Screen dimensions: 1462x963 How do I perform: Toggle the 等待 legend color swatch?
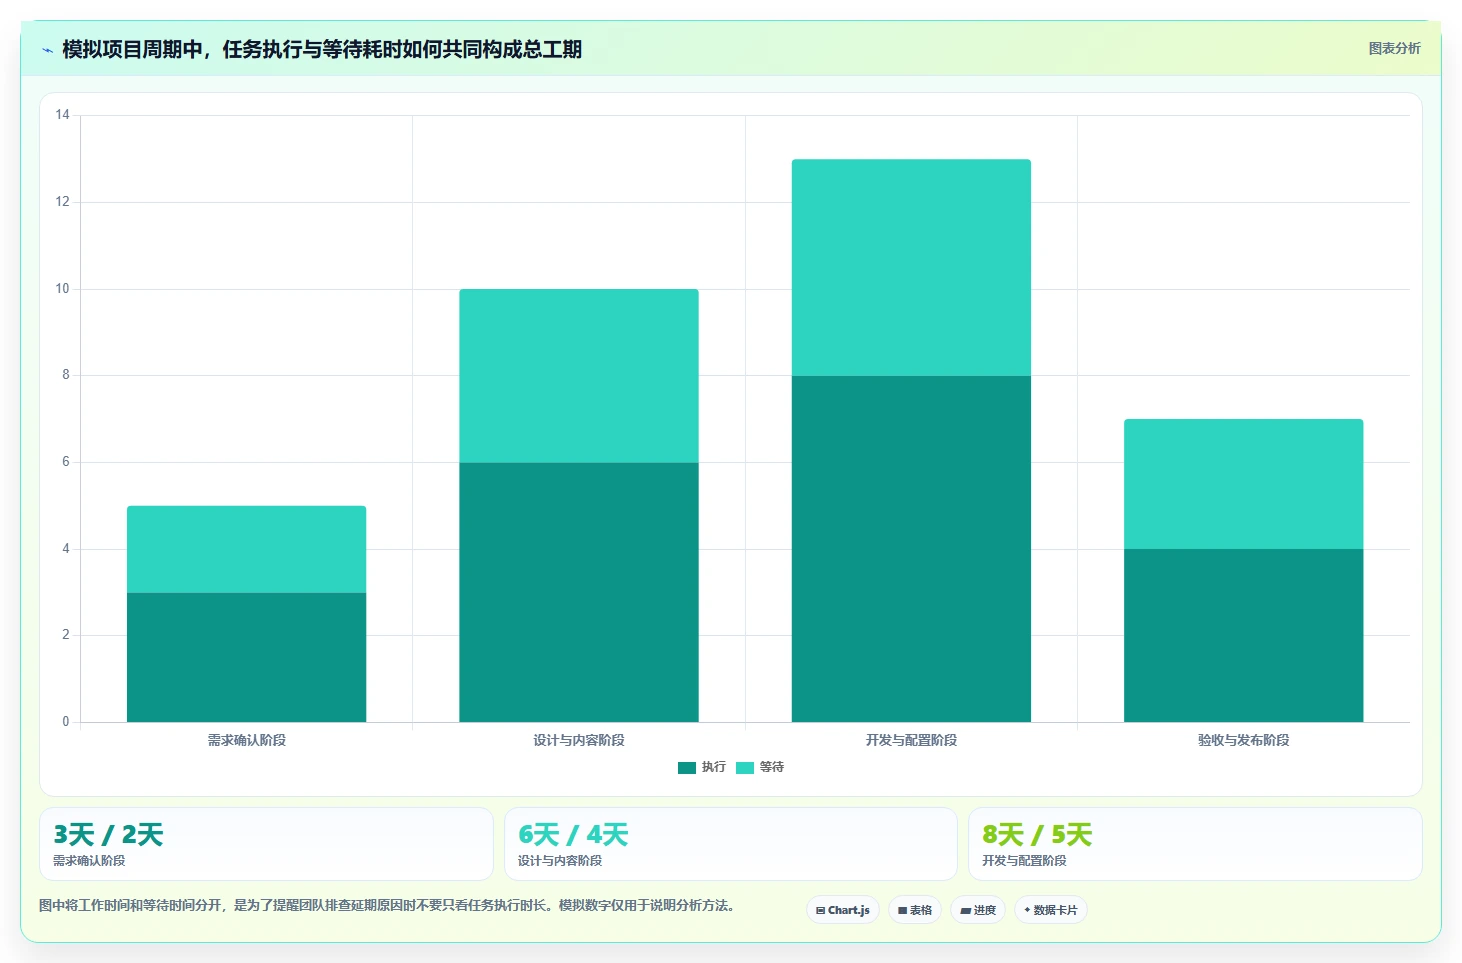point(745,768)
